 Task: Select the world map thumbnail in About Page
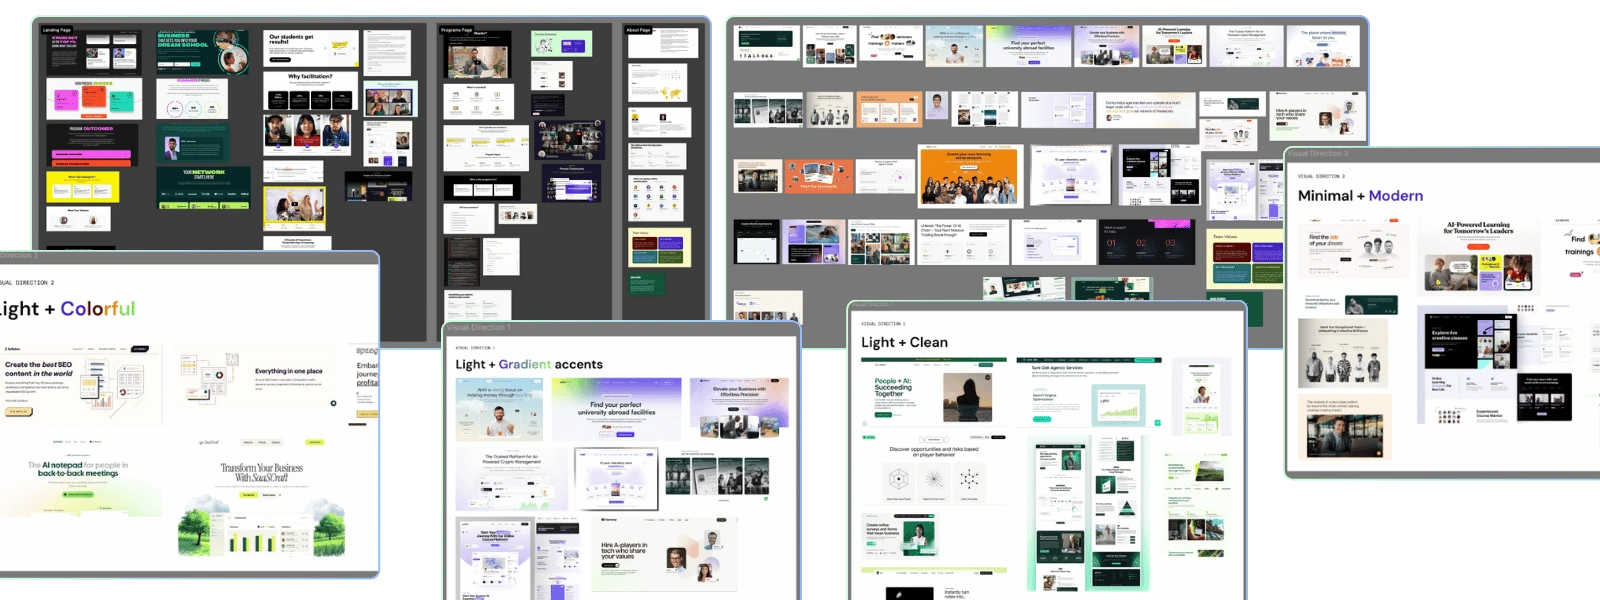[x=657, y=82]
